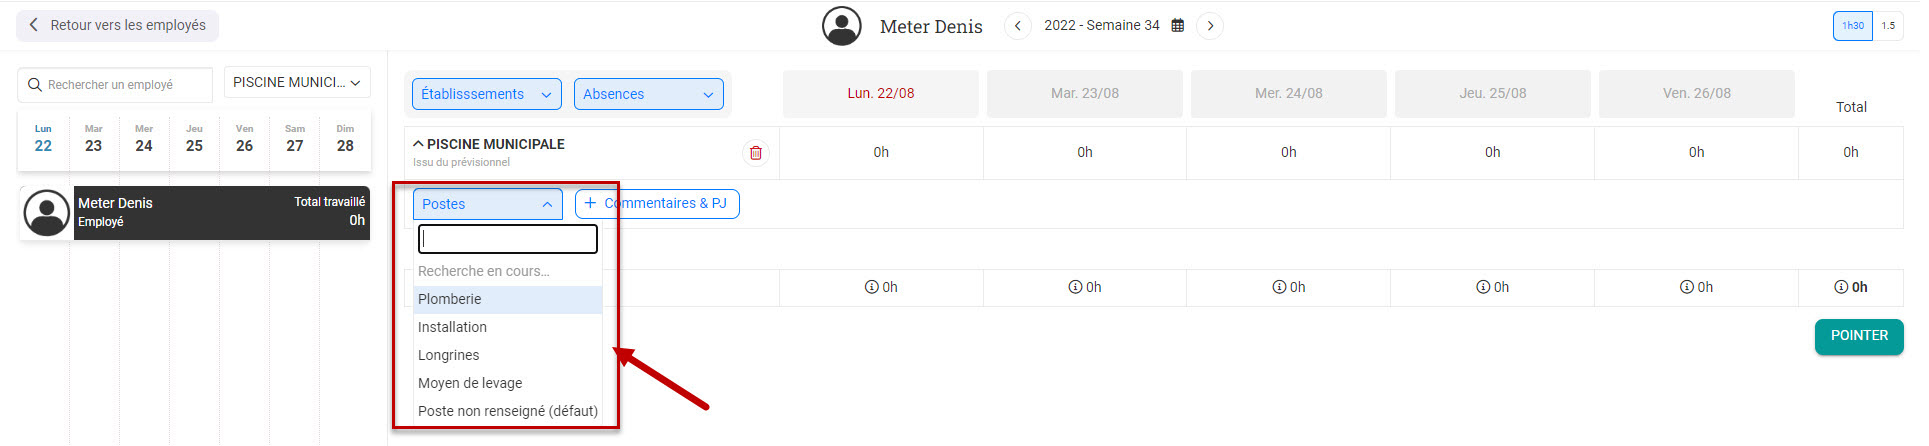1929x446 pixels.
Task: Go back via Retour vers les employés
Action: [117, 25]
